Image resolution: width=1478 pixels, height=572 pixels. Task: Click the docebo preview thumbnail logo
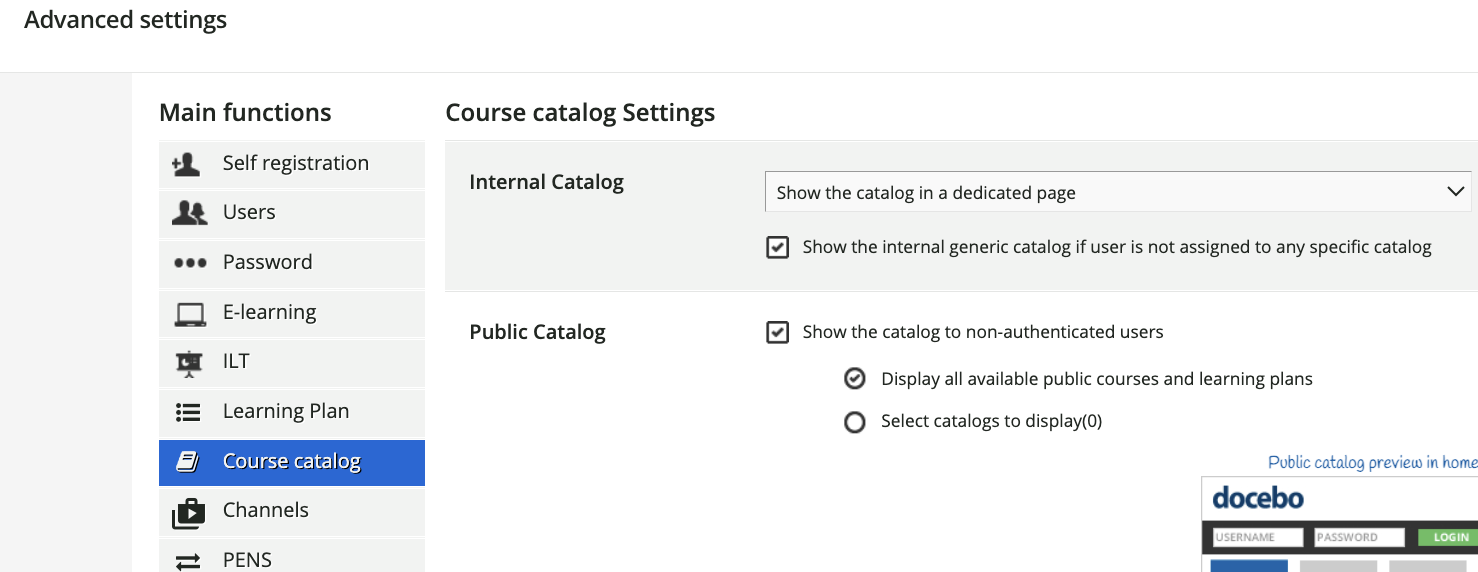1258,498
